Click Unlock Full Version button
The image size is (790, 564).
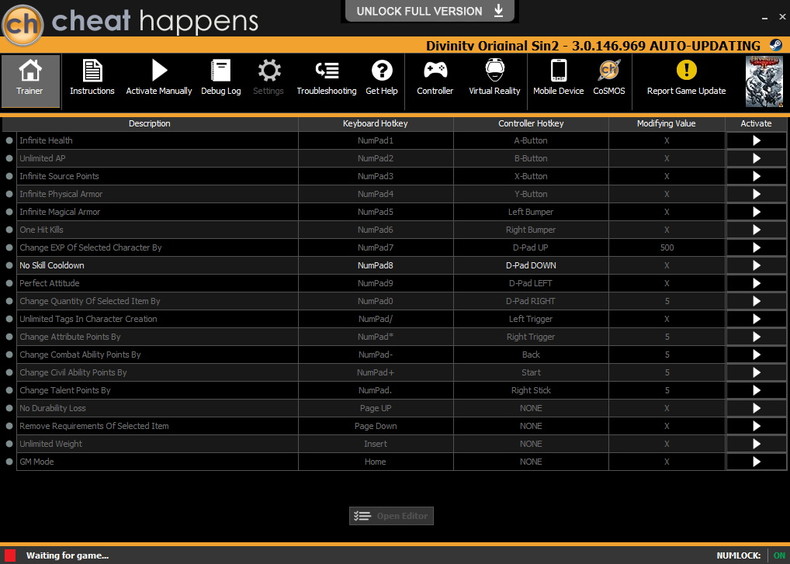(430, 11)
